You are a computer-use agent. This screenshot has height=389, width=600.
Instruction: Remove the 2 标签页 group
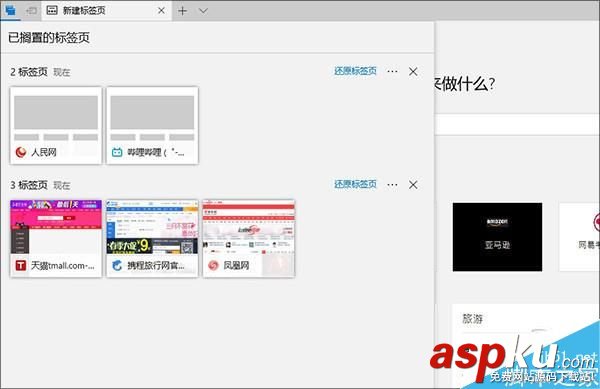pyautogui.click(x=413, y=72)
